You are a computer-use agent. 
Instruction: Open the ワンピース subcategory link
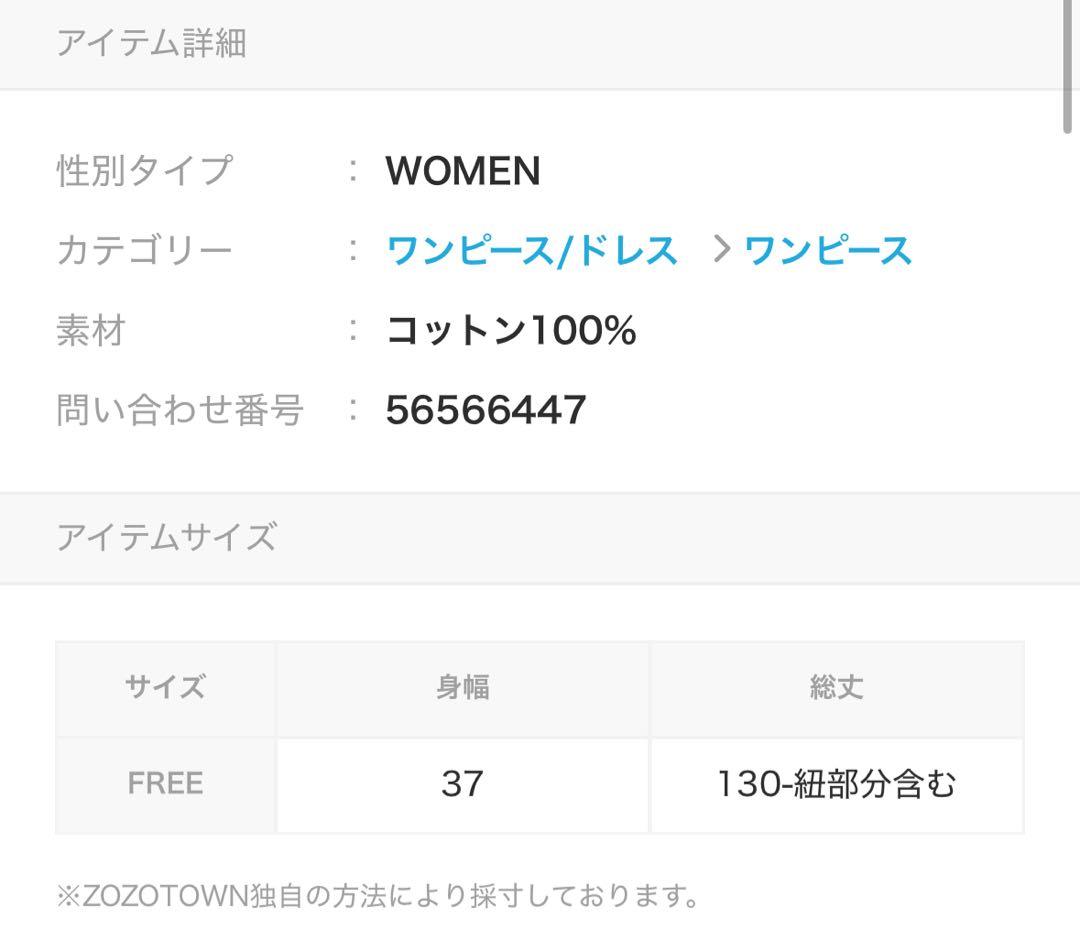828,250
